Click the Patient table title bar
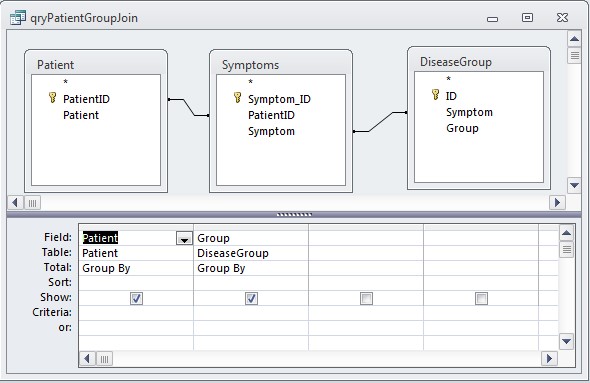The height and width of the screenshot is (383, 590). (x=96, y=64)
